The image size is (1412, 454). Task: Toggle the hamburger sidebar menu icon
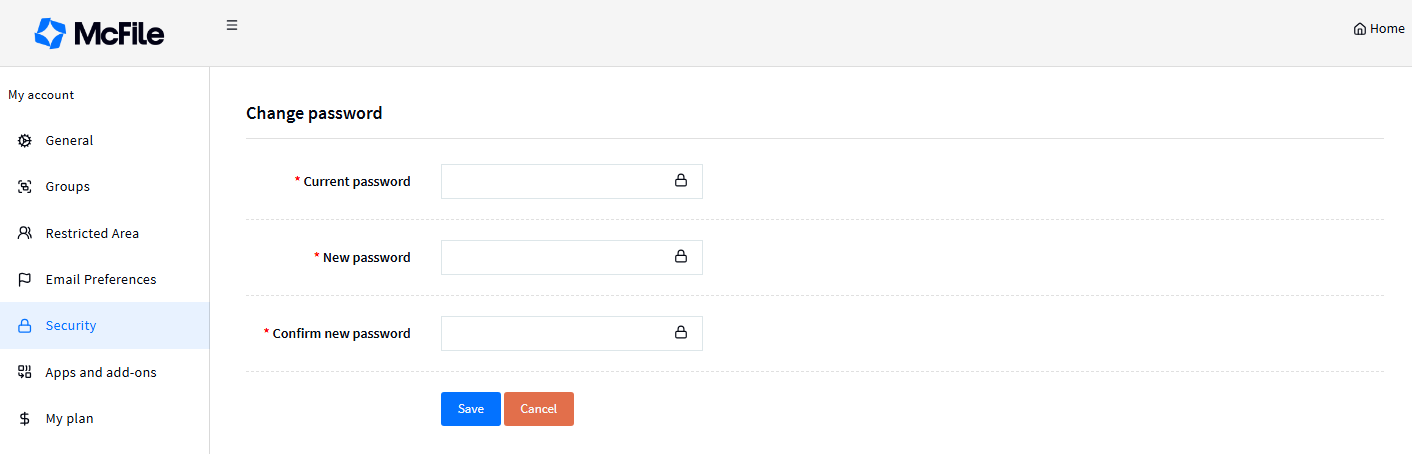click(232, 25)
